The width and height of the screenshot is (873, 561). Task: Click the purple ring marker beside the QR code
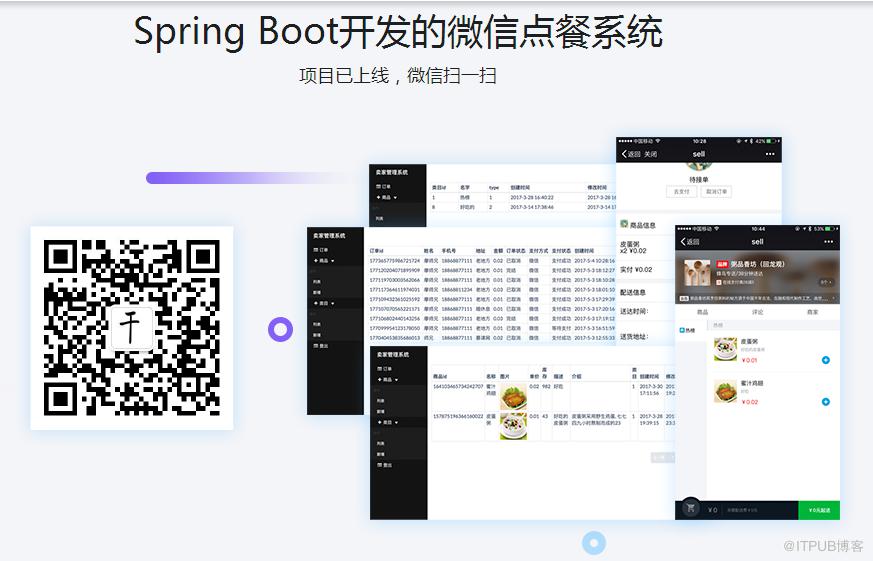(x=280, y=329)
